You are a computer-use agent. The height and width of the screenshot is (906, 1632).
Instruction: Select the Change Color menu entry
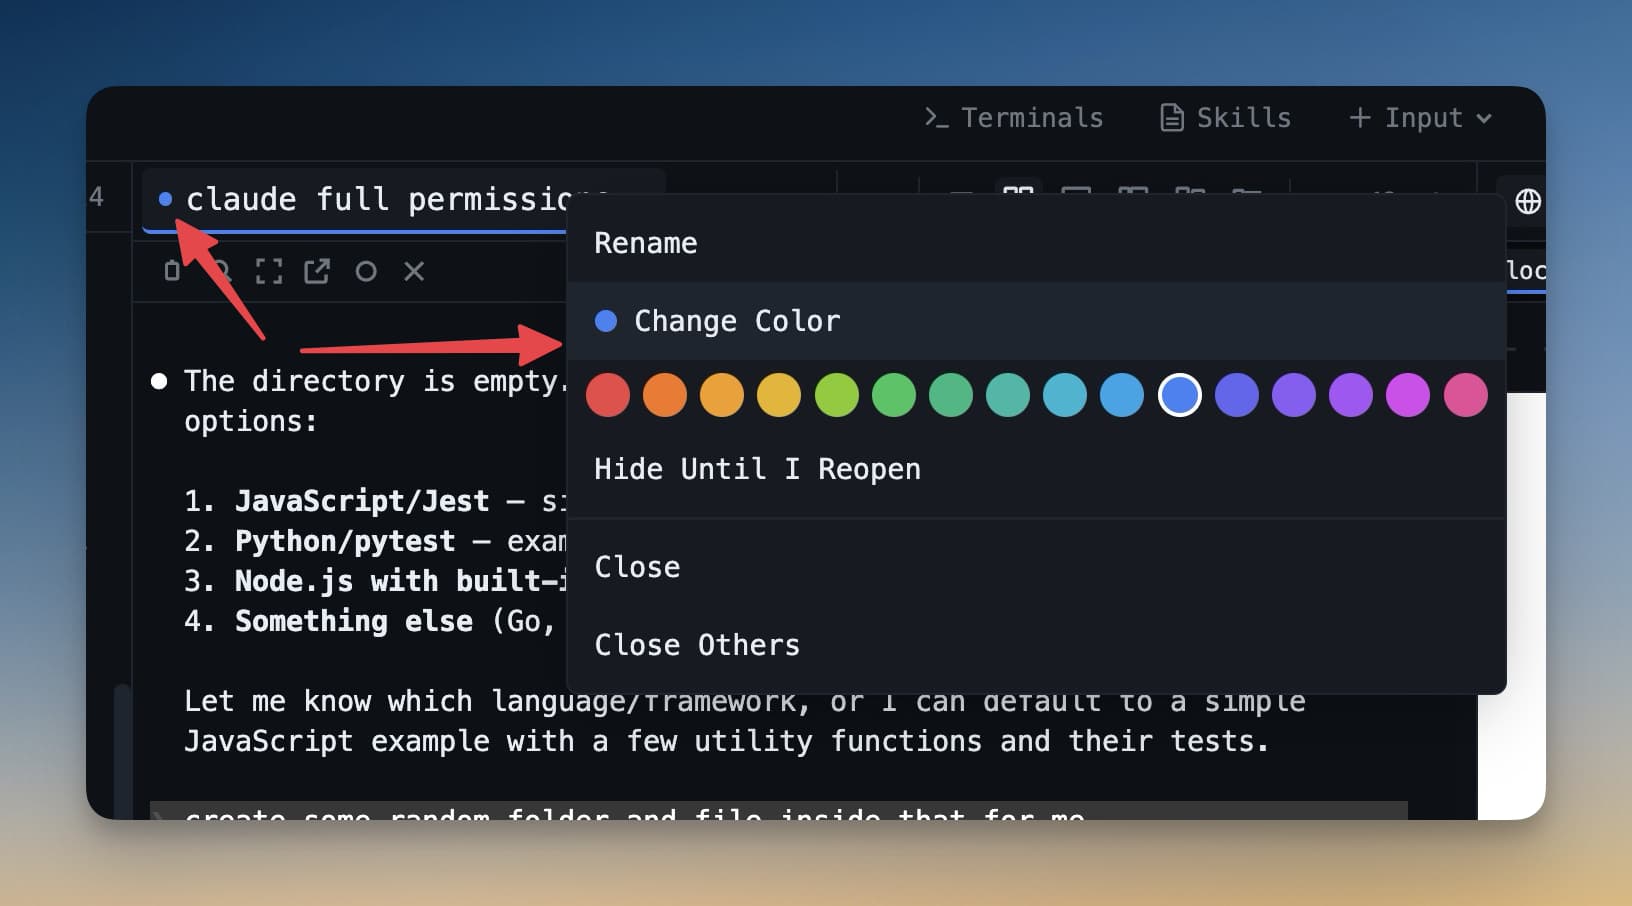(1036, 321)
